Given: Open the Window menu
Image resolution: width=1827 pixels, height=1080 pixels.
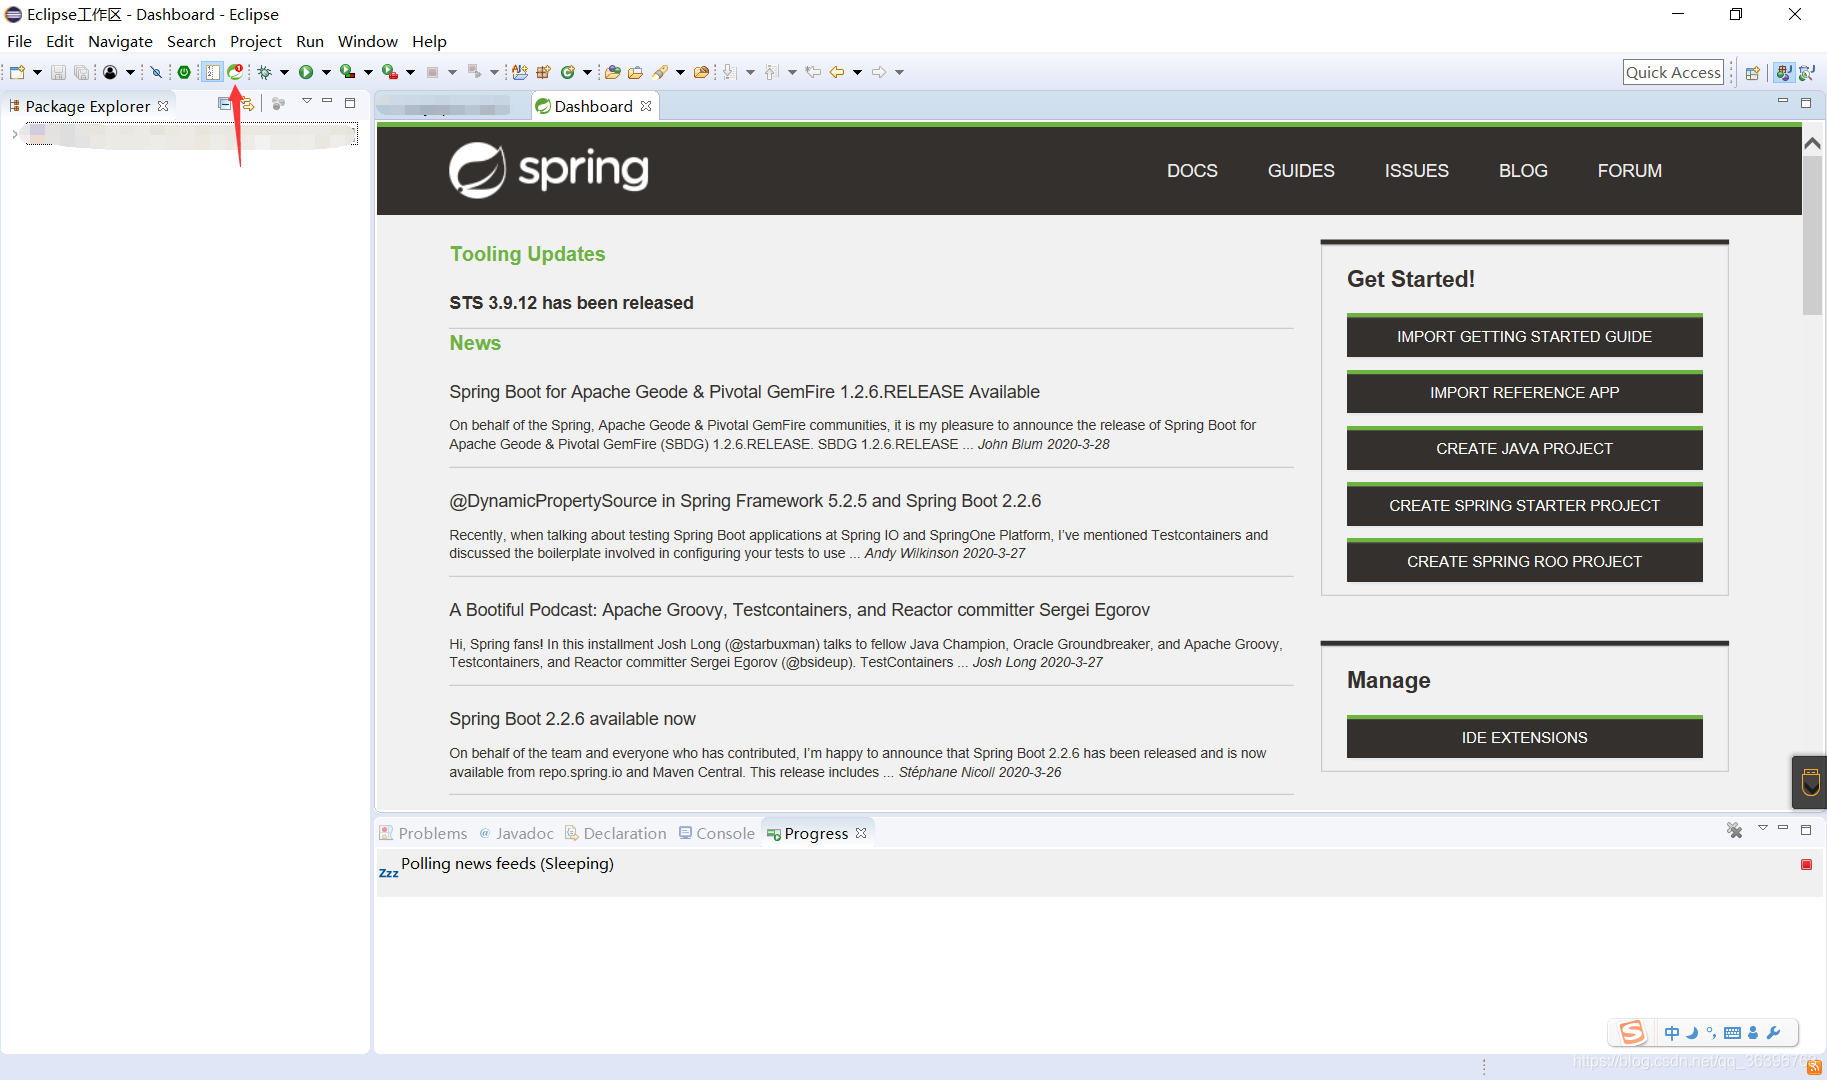Looking at the screenshot, I should tap(368, 41).
